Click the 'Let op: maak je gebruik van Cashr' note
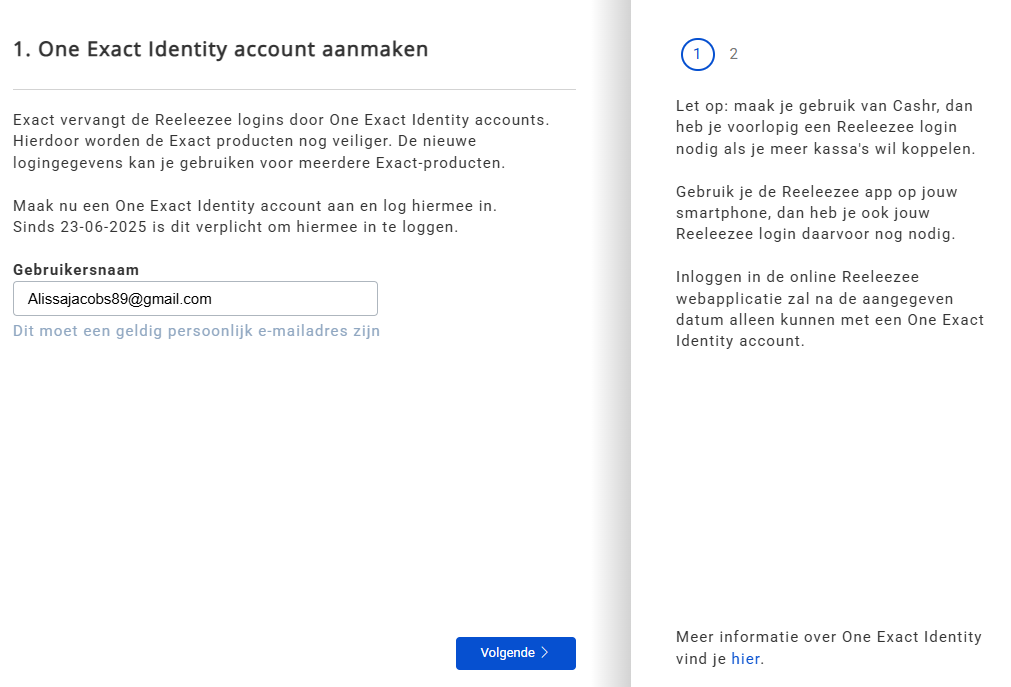The image size is (1011, 687). click(x=824, y=106)
